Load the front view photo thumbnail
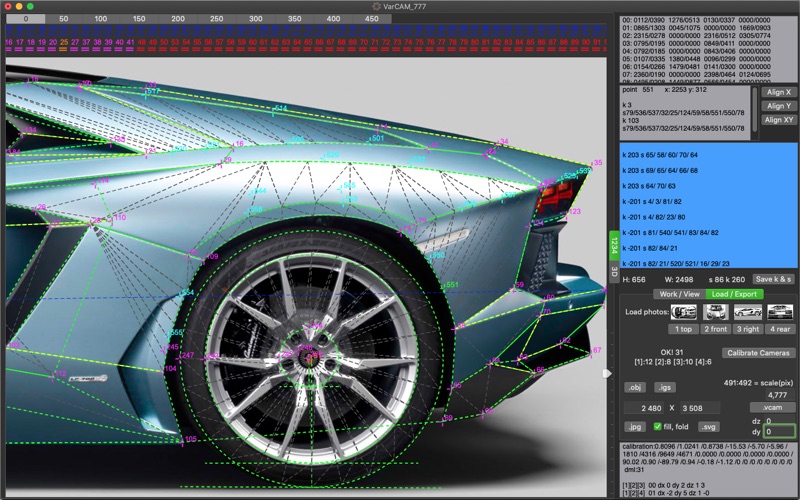Viewport: 800px width, 500px height. pyautogui.click(x=716, y=312)
